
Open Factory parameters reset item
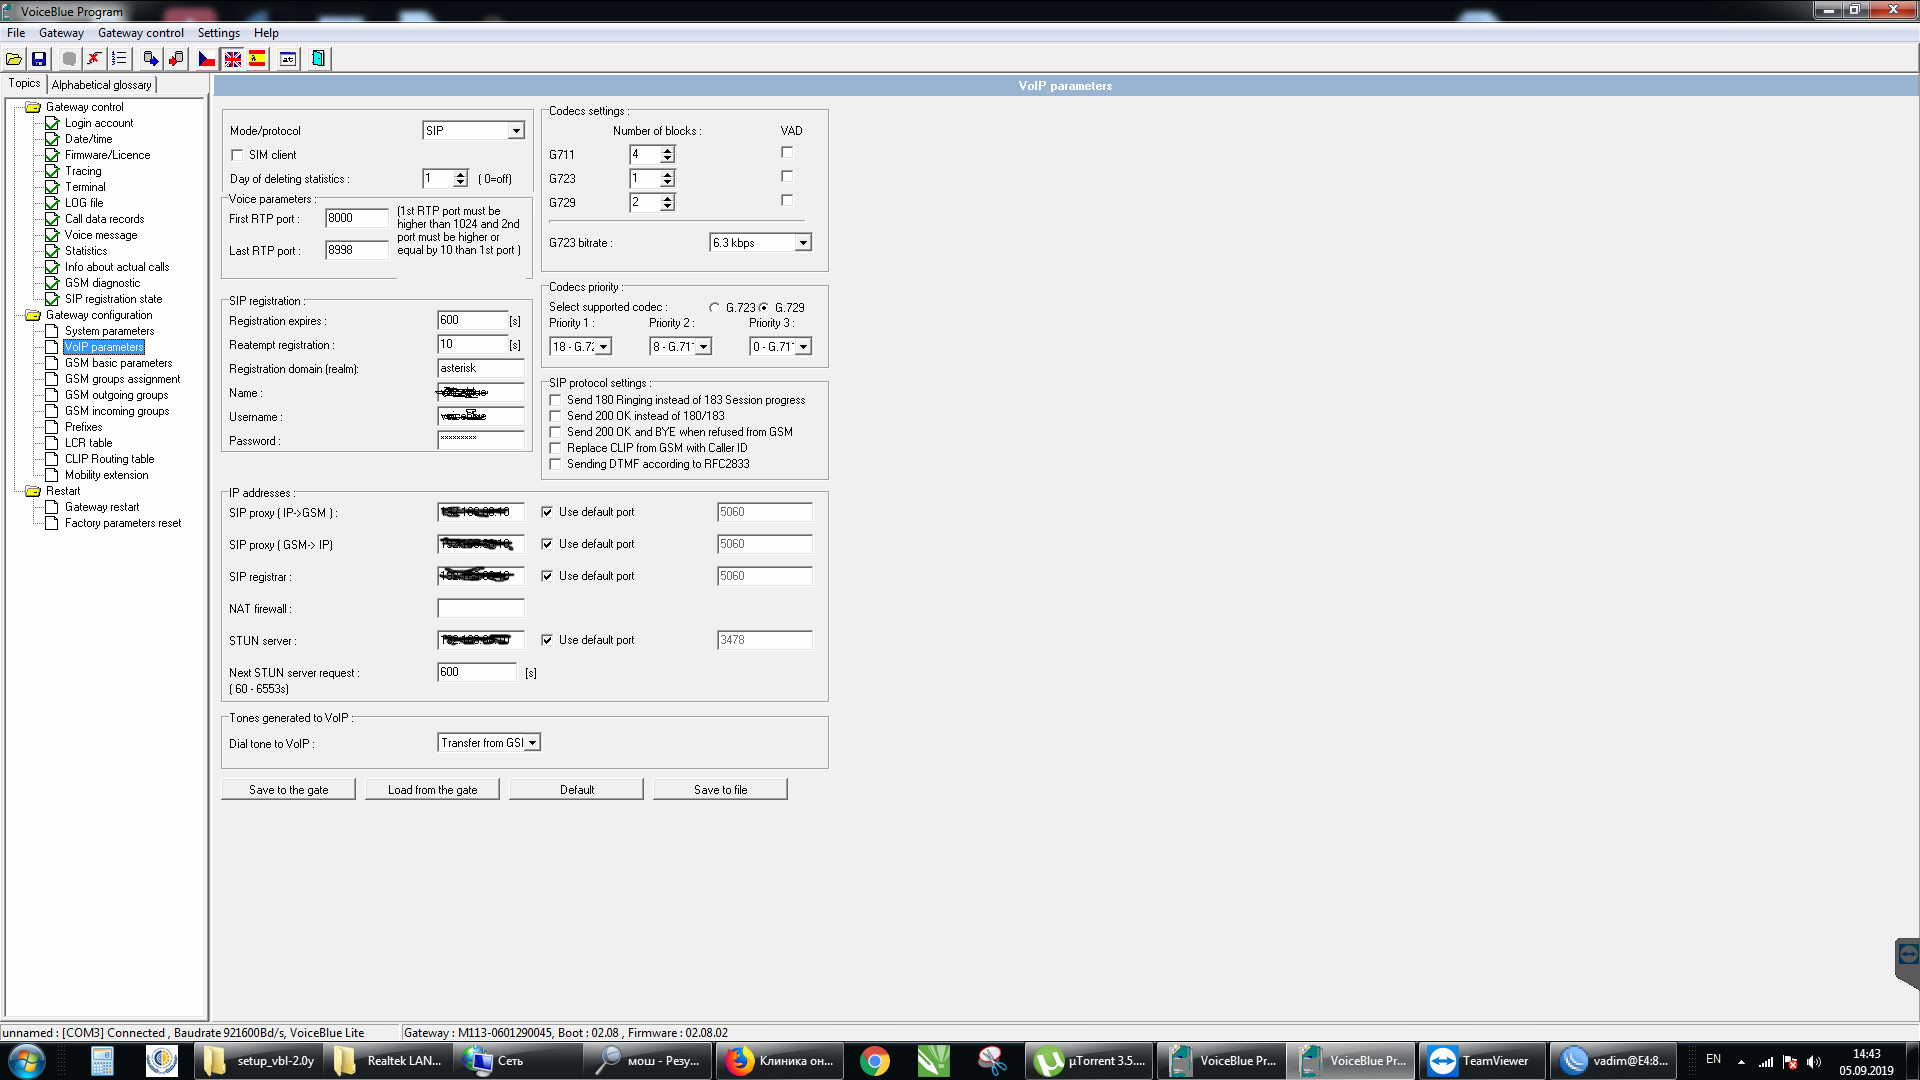[123, 523]
